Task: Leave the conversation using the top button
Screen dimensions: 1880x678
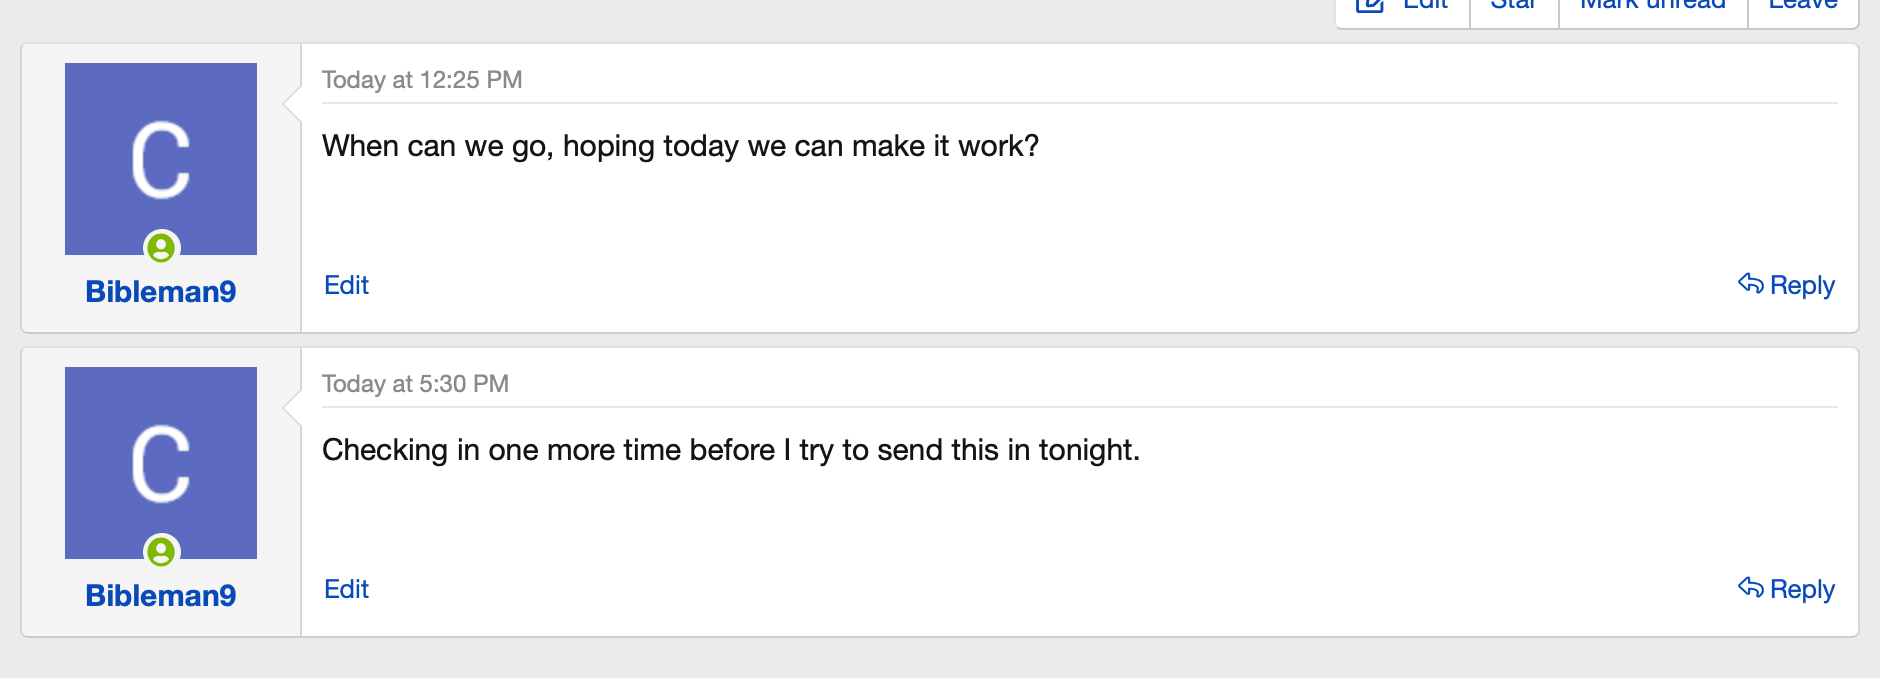Action: (1803, 5)
